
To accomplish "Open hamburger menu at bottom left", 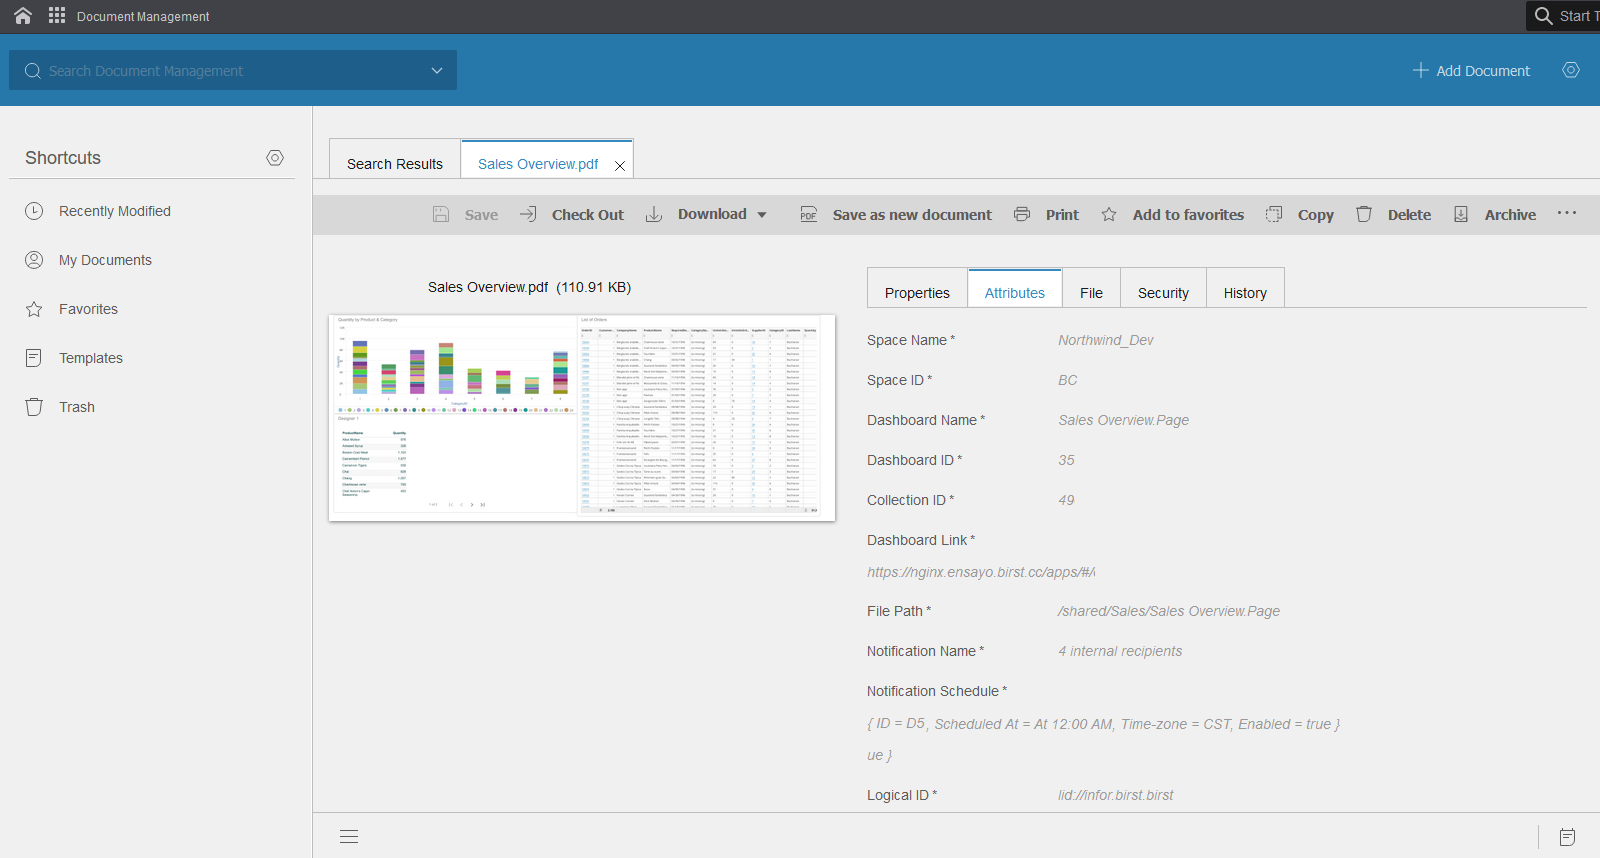I will 349,837.
